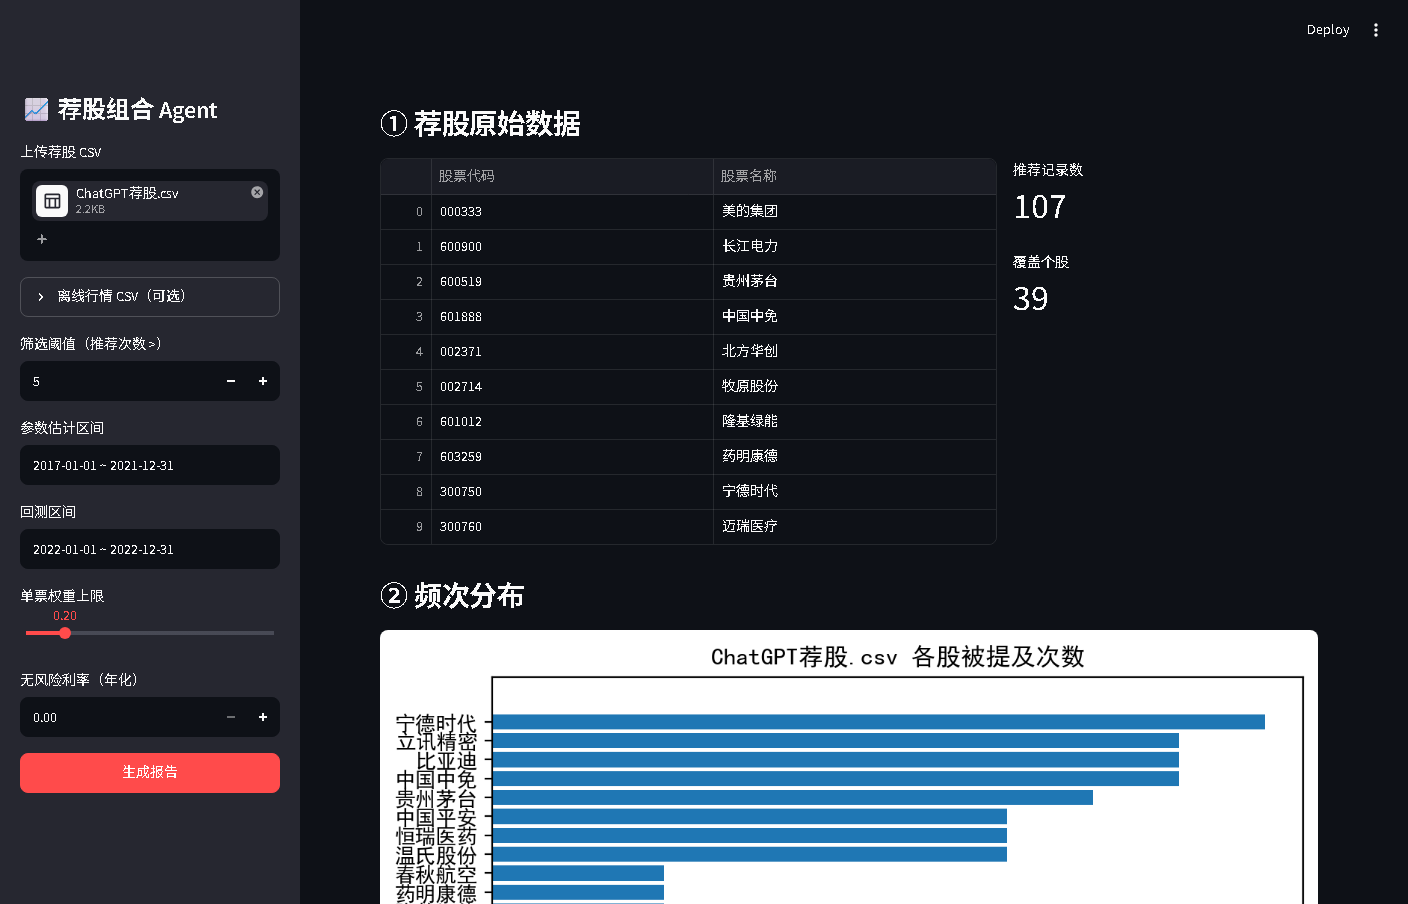Click the ① 荐股原始数据 heading
Viewport: 1408px width, 904px height.
point(480,124)
